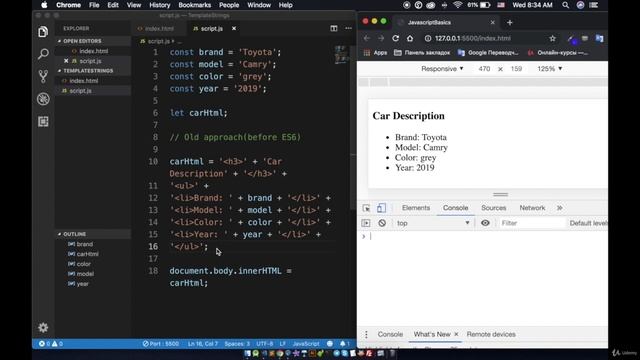Open the Bookmarks menu
The image size is (640, 360).
(x=194, y=5)
